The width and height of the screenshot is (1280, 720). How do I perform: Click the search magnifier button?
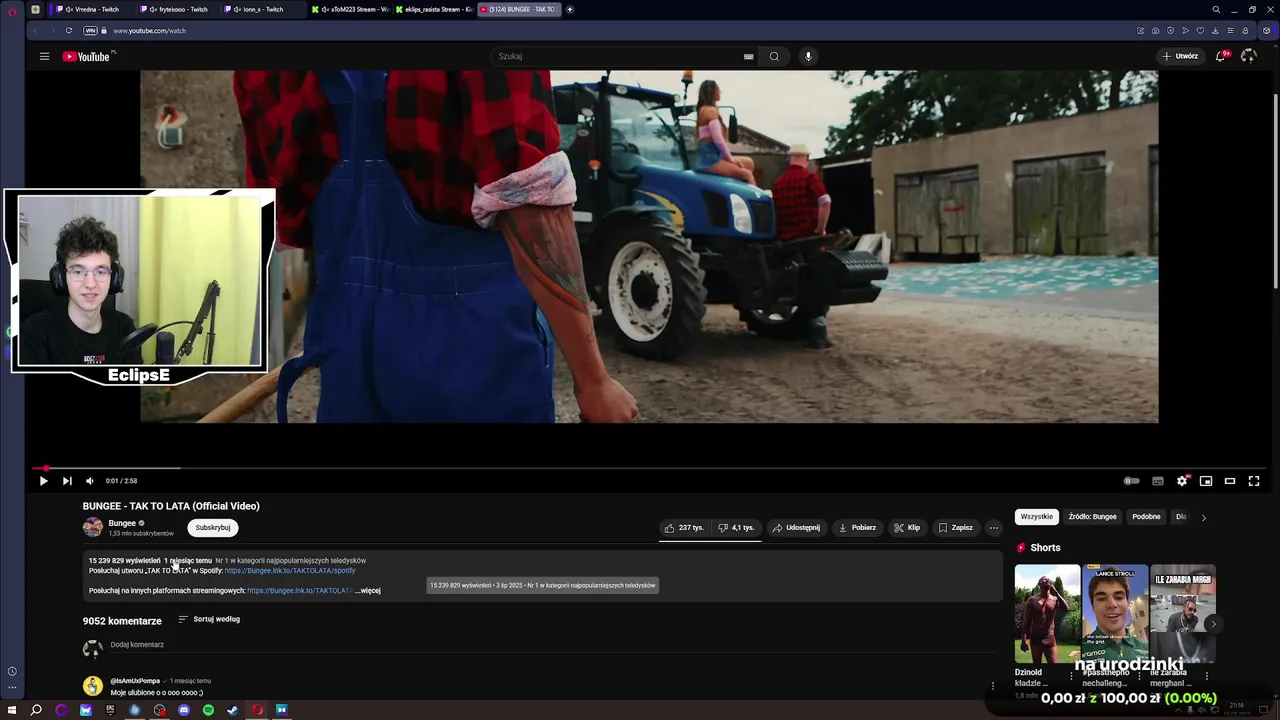pyautogui.click(x=774, y=56)
